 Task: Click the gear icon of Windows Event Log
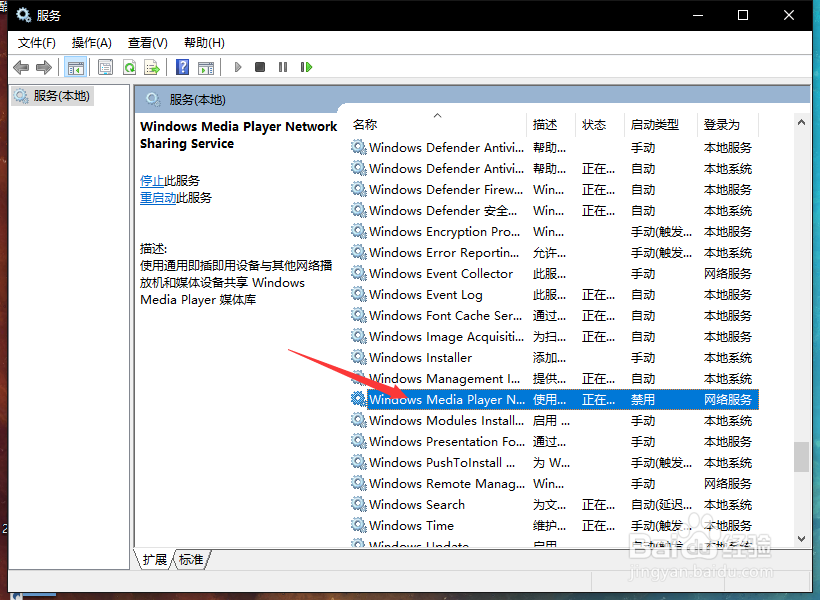pos(358,295)
